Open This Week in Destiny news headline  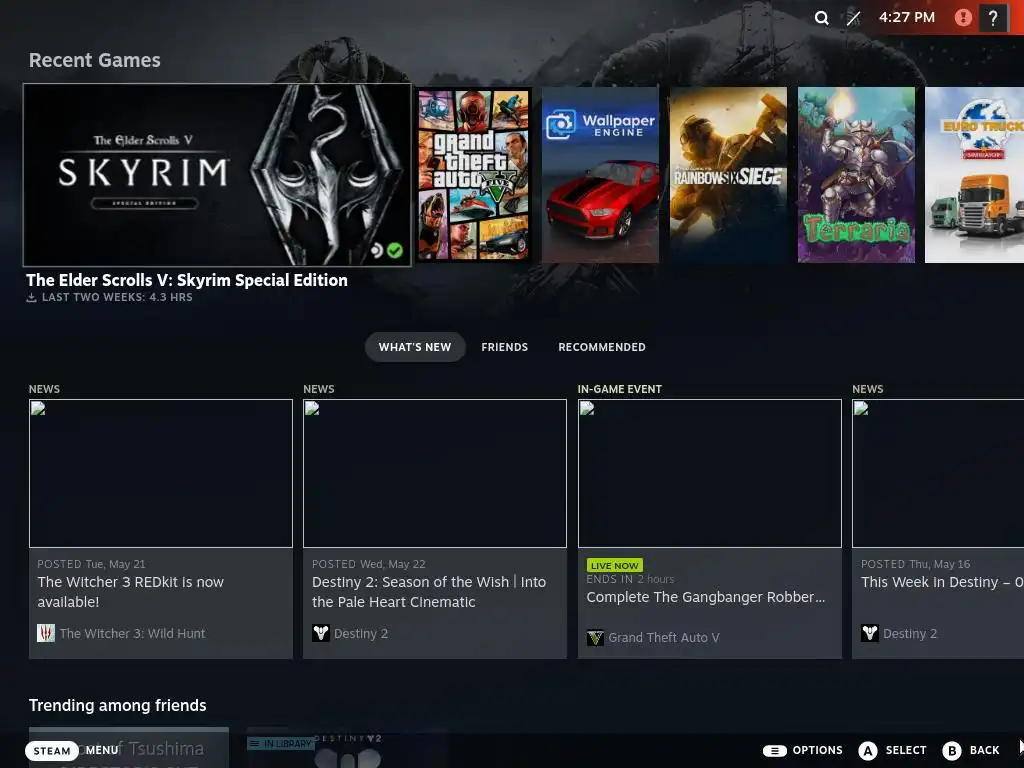coord(942,582)
